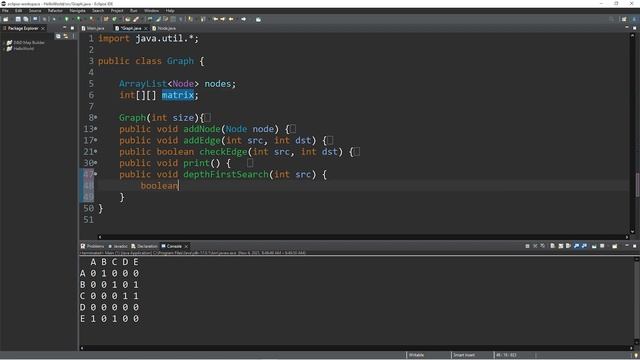Click the Java perspective icon at top right
Screen dimensions: 640x360
click(x=634, y=19)
